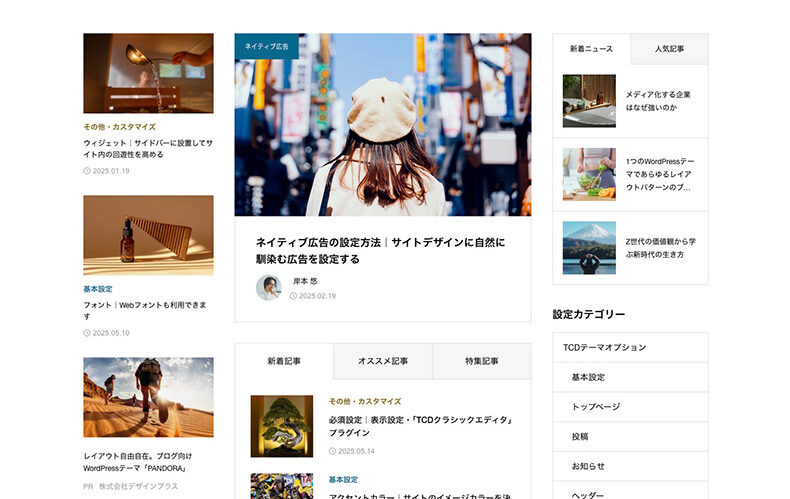Open the hero image of woman in beret
790x499 pixels.
pos(383,125)
